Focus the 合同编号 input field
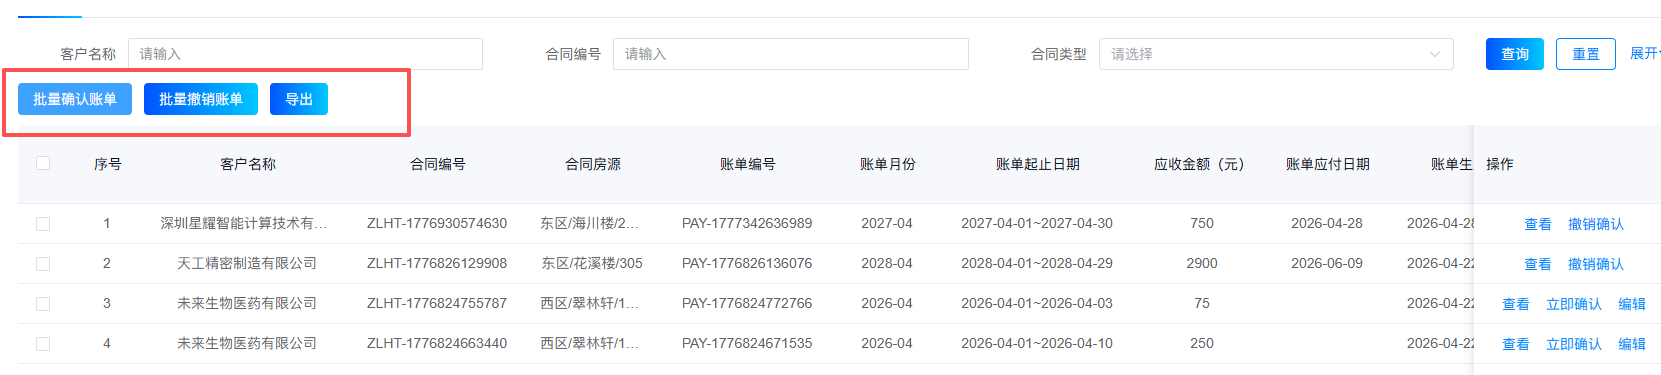The width and height of the screenshot is (1661, 375). click(791, 54)
